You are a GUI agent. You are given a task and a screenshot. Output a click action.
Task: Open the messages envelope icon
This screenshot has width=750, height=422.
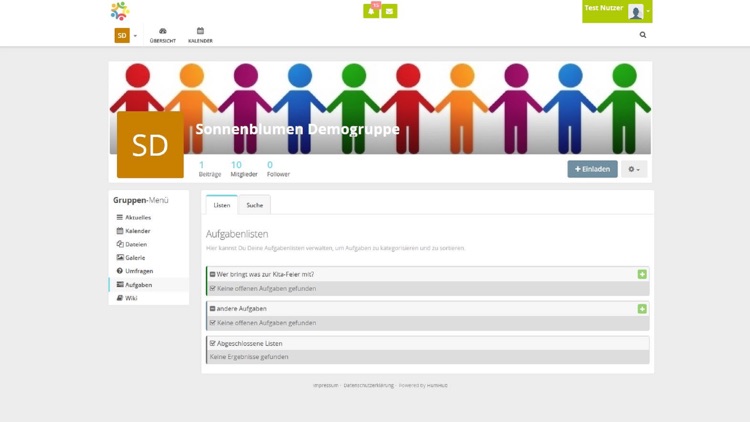tap(389, 11)
